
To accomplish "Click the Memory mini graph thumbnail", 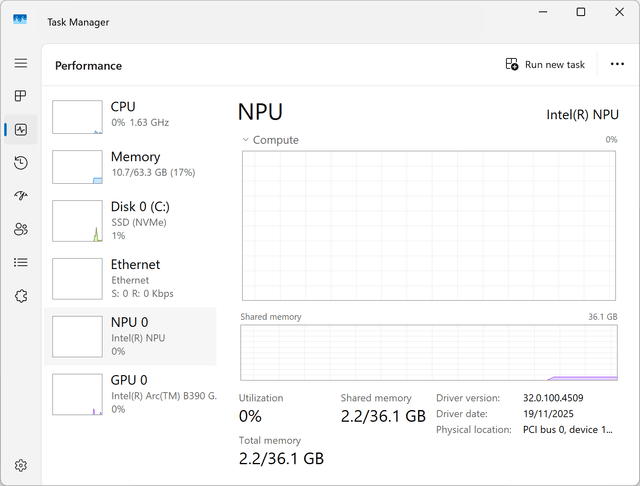I will [x=77, y=167].
